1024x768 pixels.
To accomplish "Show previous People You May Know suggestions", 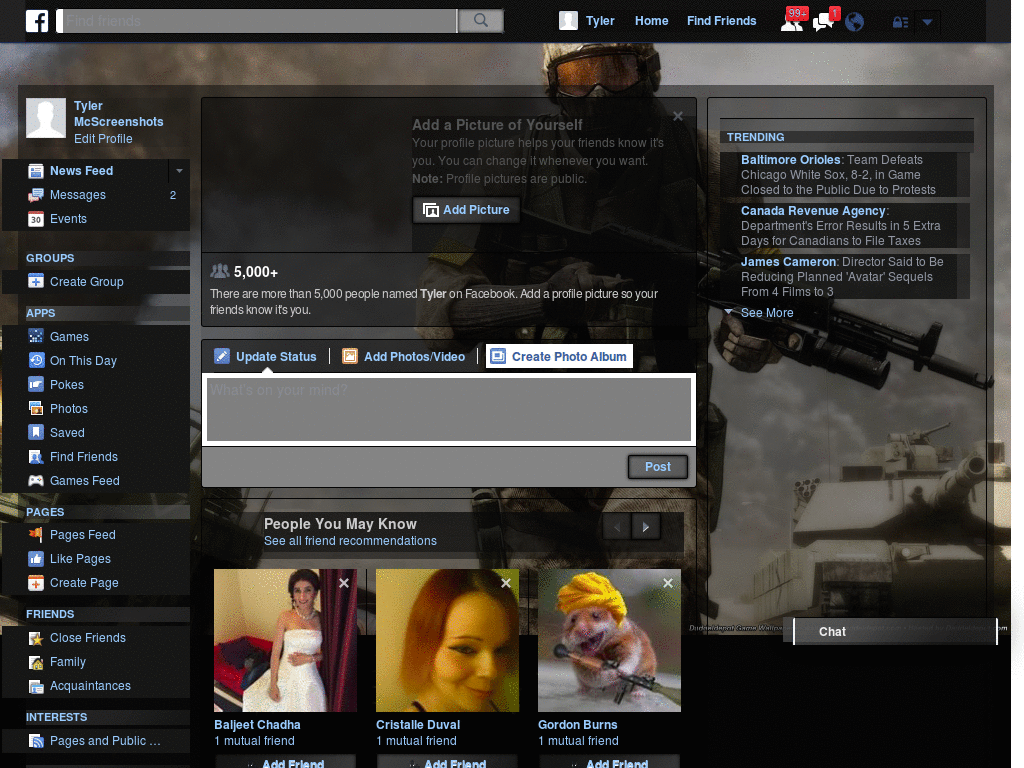I will [x=617, y=527].
